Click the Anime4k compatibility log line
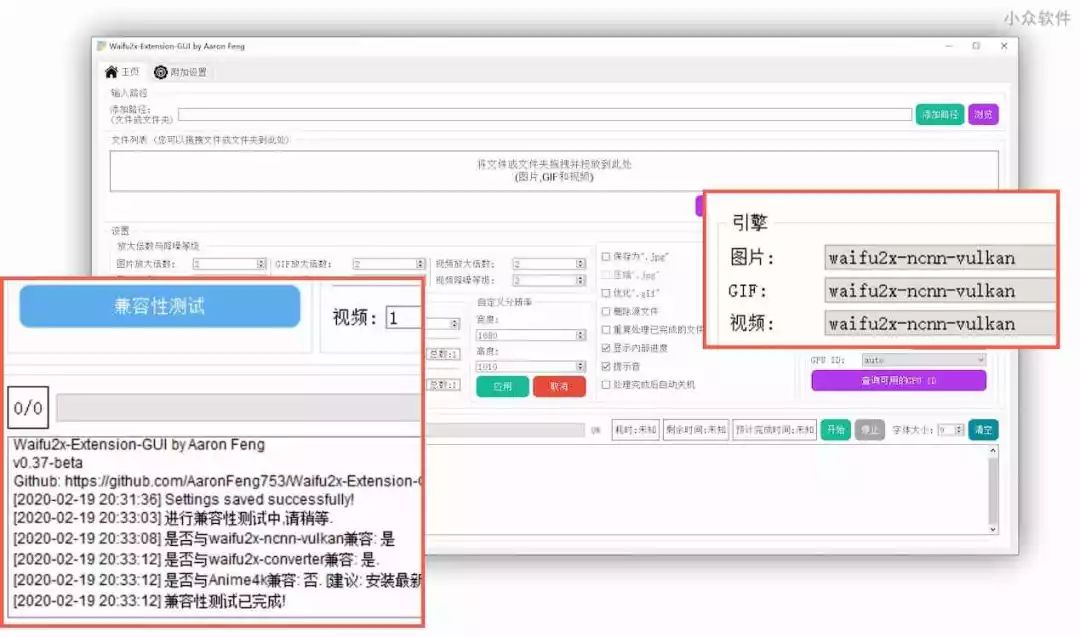Screen dimensions: 1080x637 217,581
